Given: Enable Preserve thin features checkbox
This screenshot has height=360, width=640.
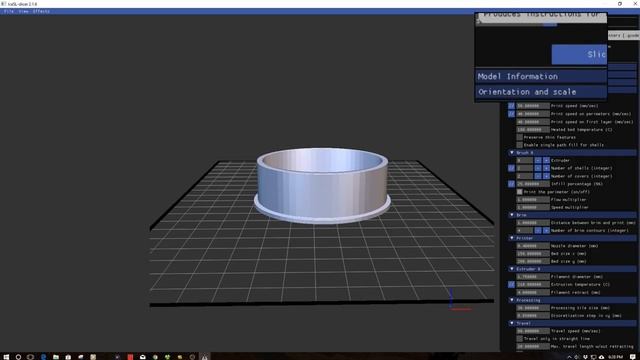Looking at the screenshot, I should click(519, 137).
